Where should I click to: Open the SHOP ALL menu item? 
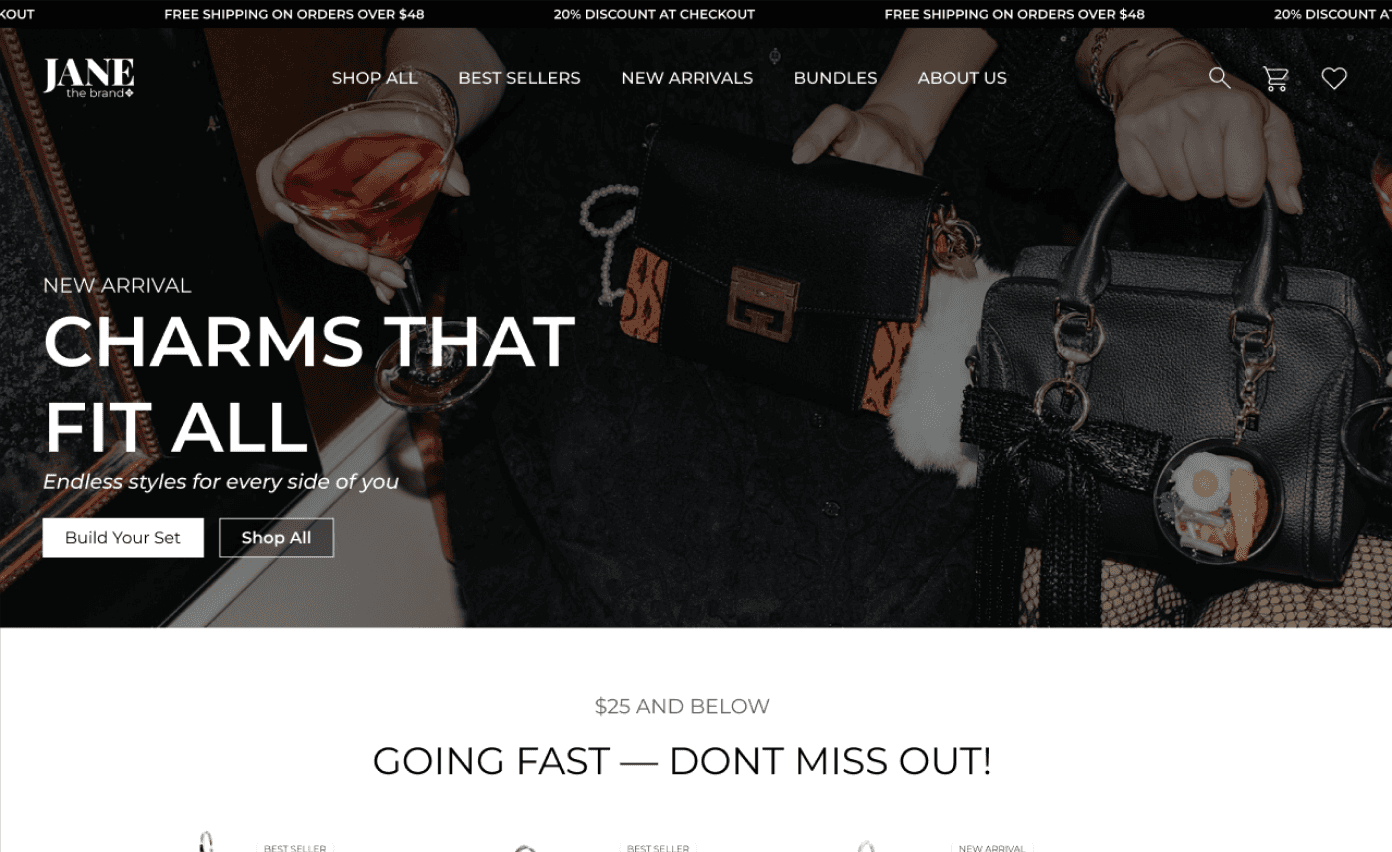coord(374,78)
